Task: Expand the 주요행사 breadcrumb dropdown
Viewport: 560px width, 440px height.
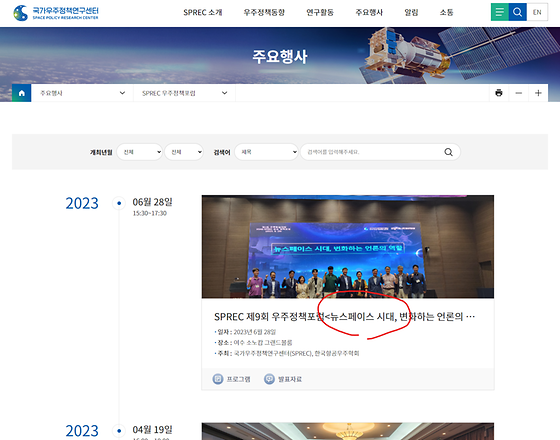Action: 82,93
